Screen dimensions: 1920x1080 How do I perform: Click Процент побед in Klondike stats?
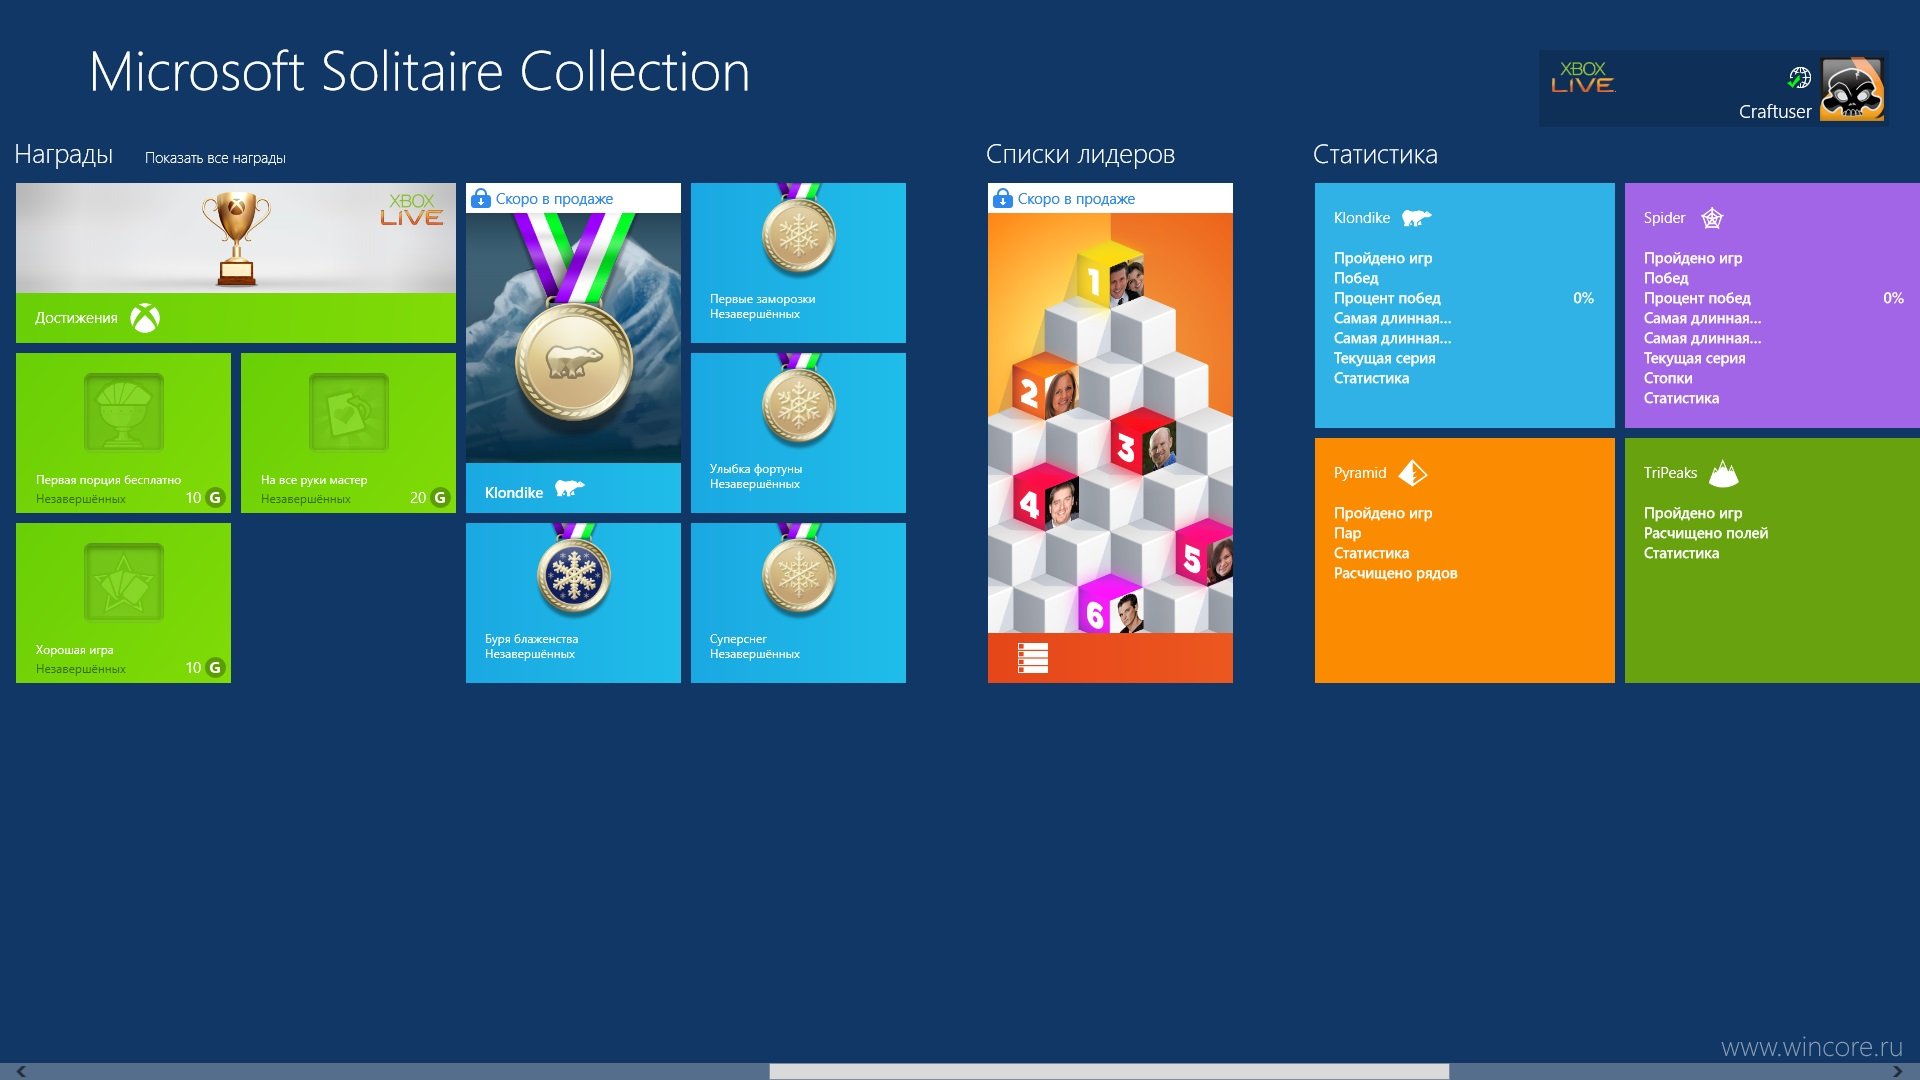pos(1387,298)
